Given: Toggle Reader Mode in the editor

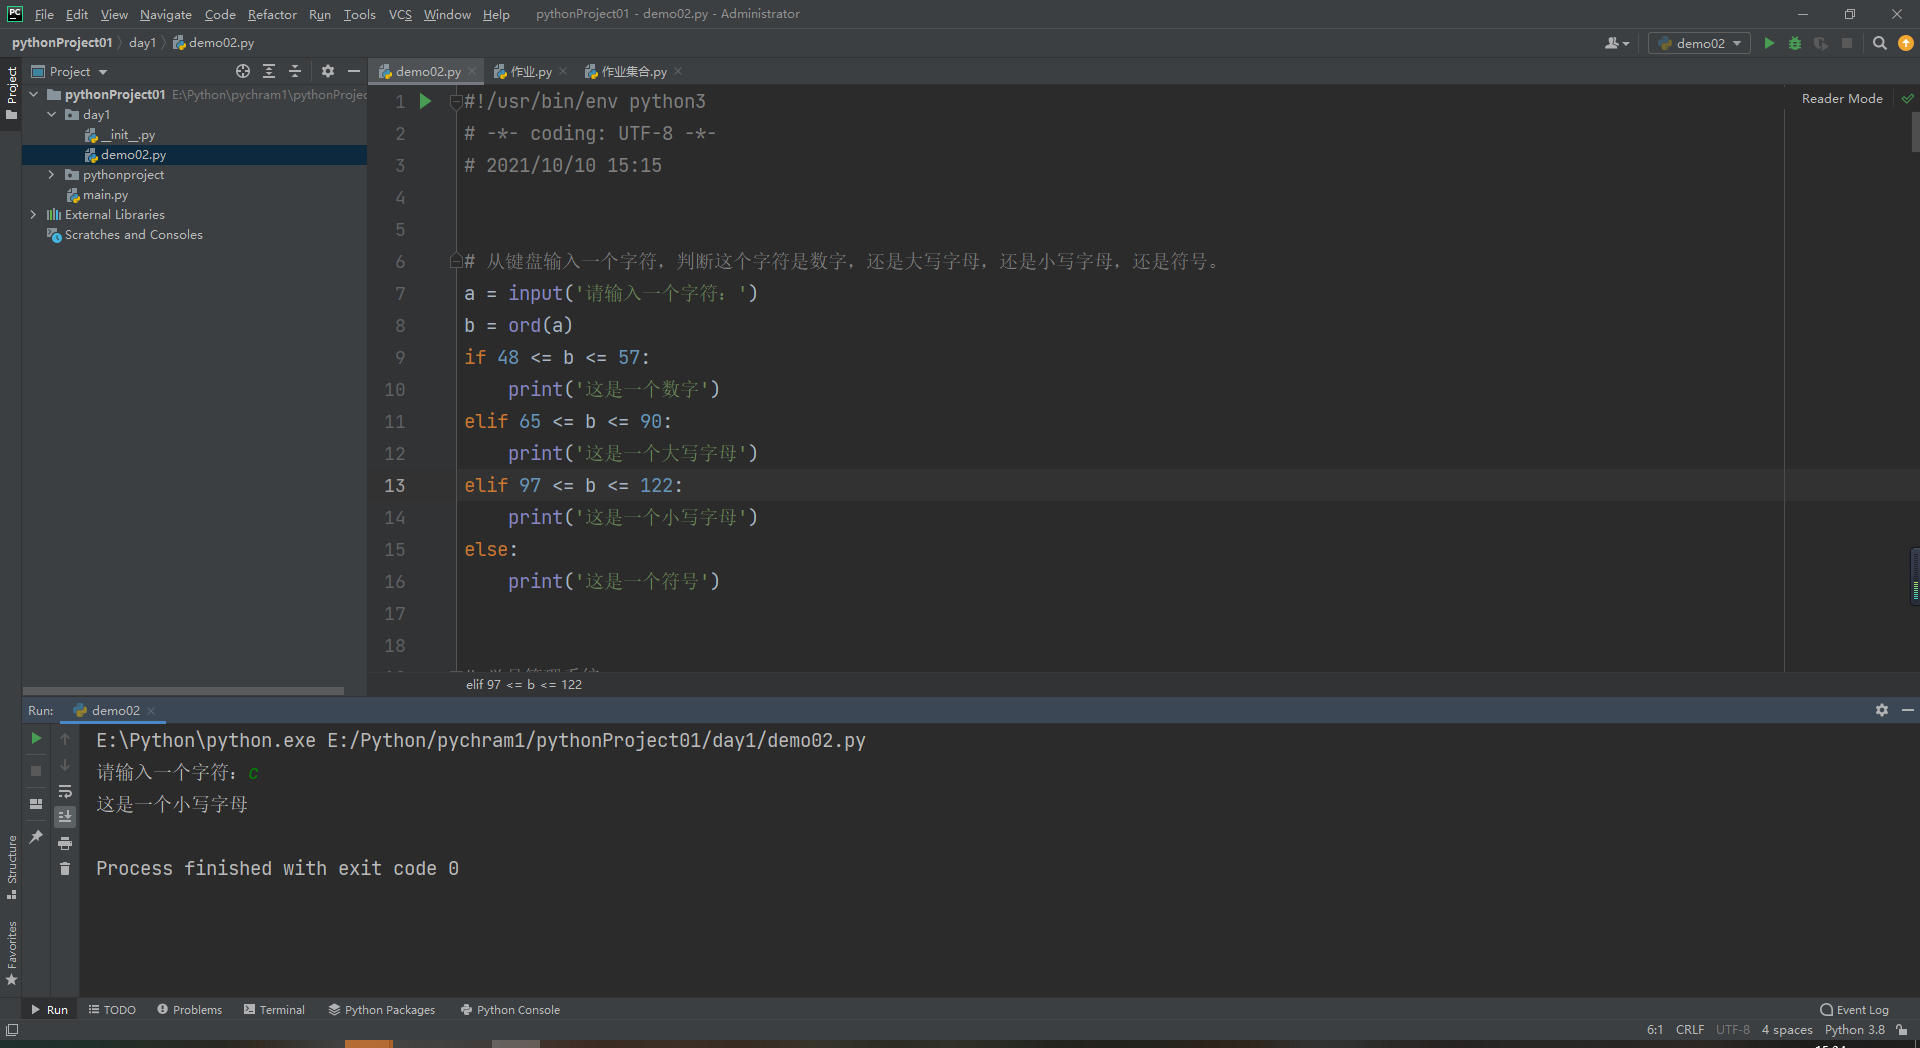Looking at the screenshot, I should tap(1842, 98).
